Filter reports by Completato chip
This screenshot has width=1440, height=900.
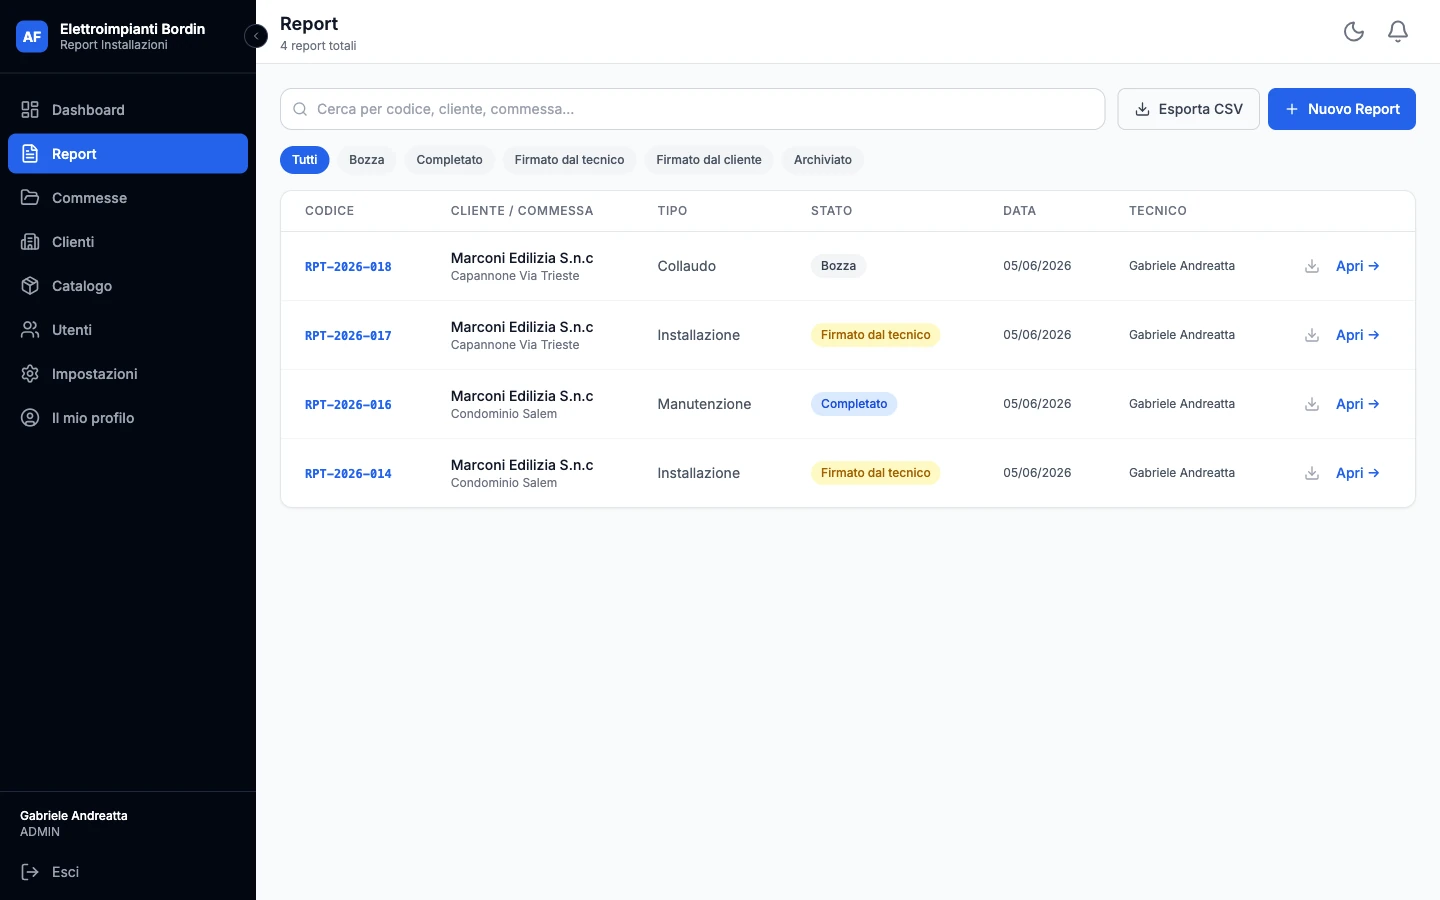point(450,160)
